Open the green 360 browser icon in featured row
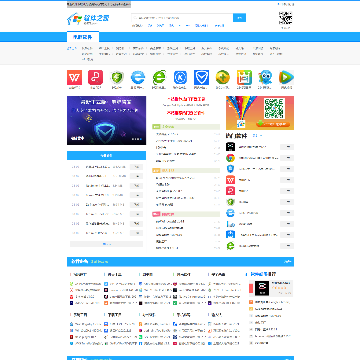Image resolution: width=360 pixels, height=360 pixels. pos(159,77)
